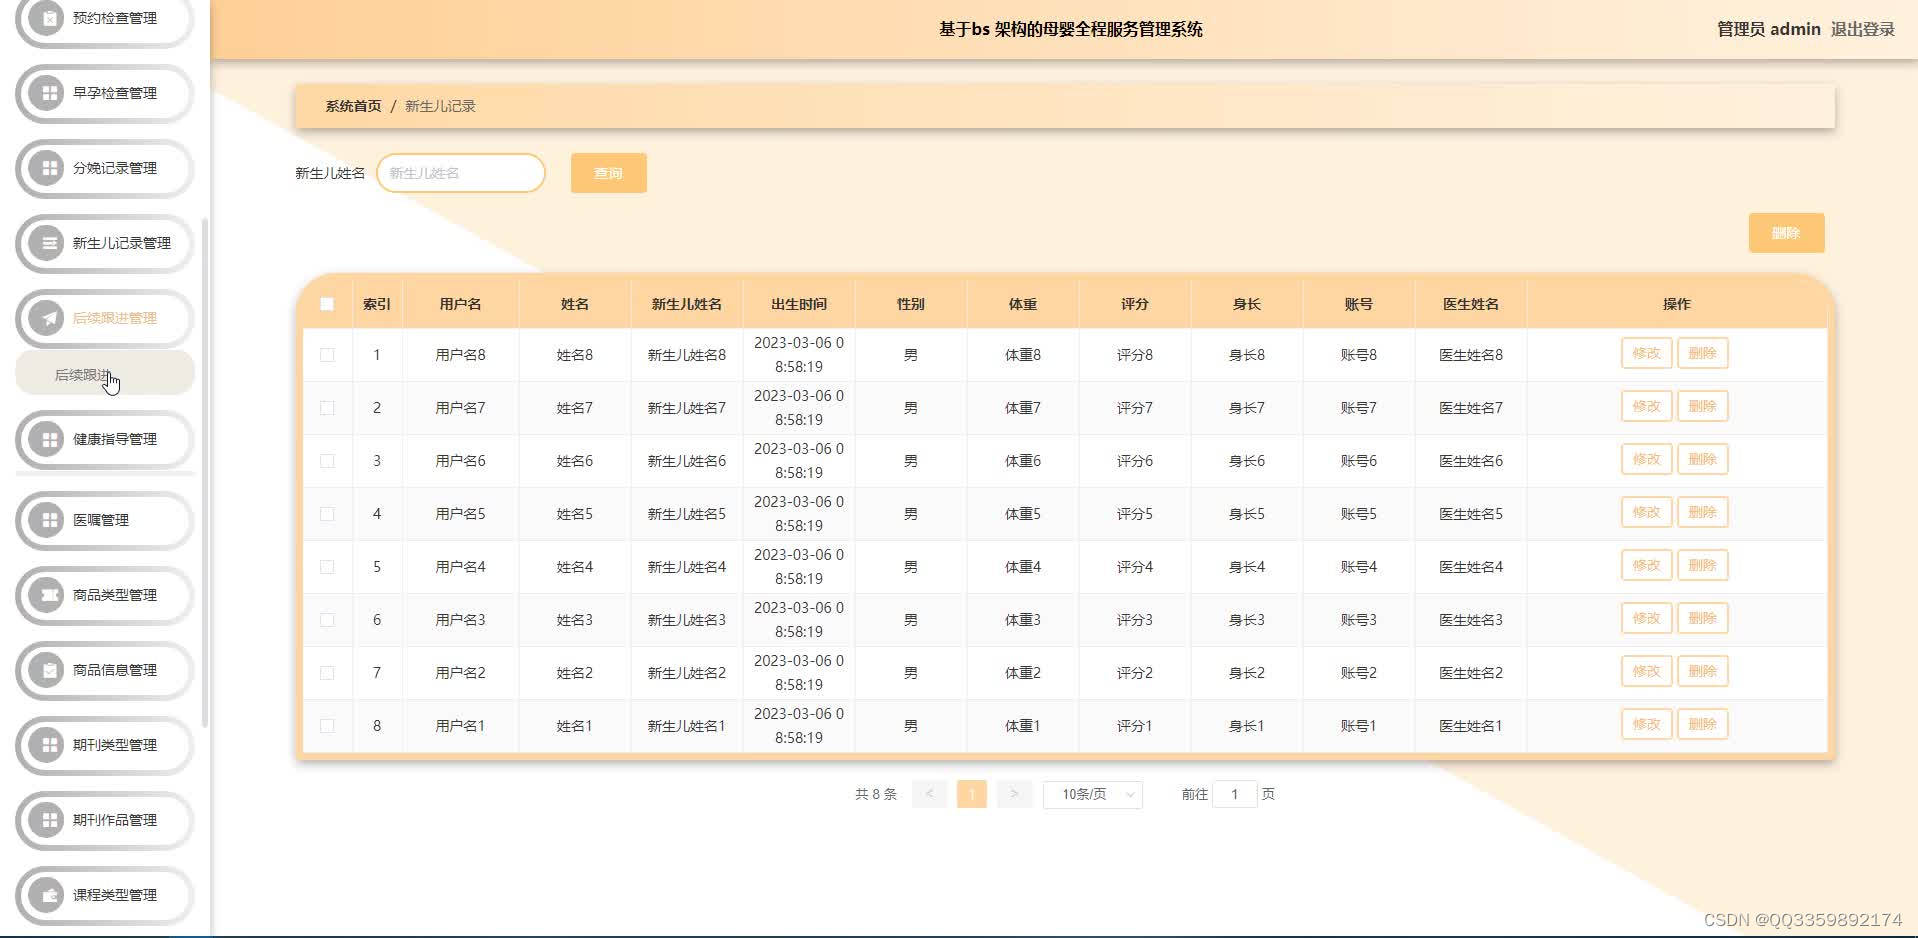Image resolution: width=1918 pixels, height=938 pixels.
Task: Check the row for 用户名5
Action: pos(327,514)
